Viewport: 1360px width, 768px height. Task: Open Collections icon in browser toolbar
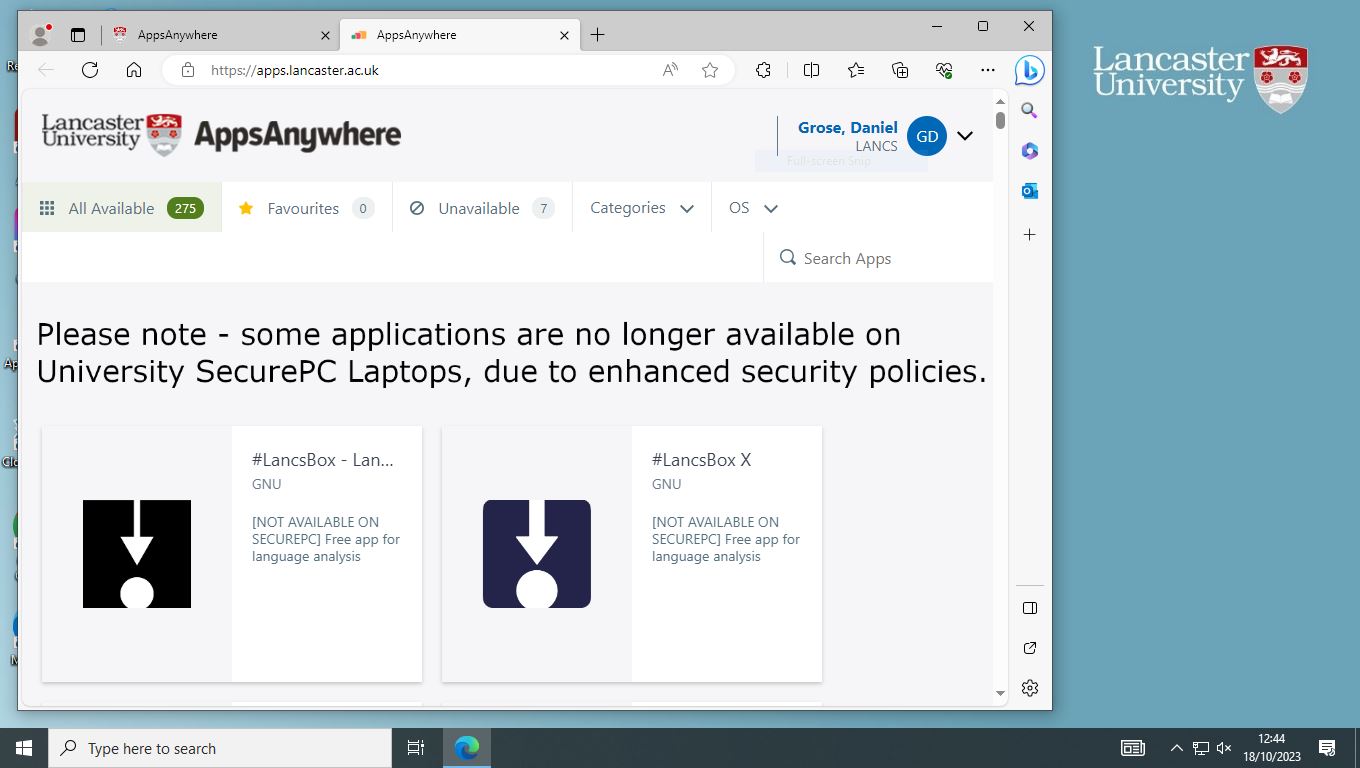point(900,70)
